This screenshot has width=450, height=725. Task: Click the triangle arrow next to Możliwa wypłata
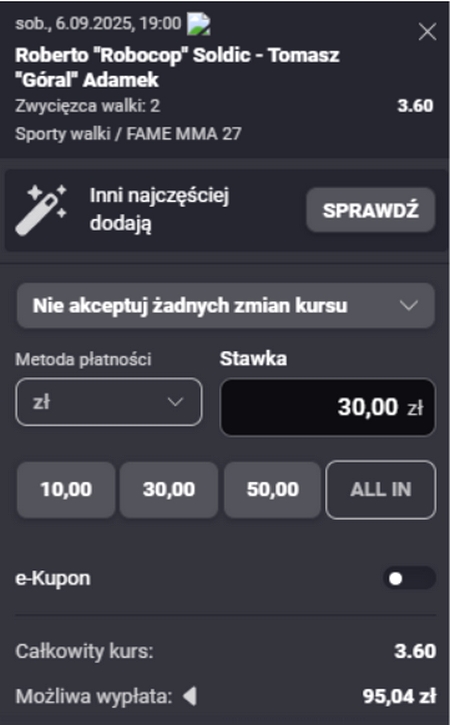coord(190,696)
